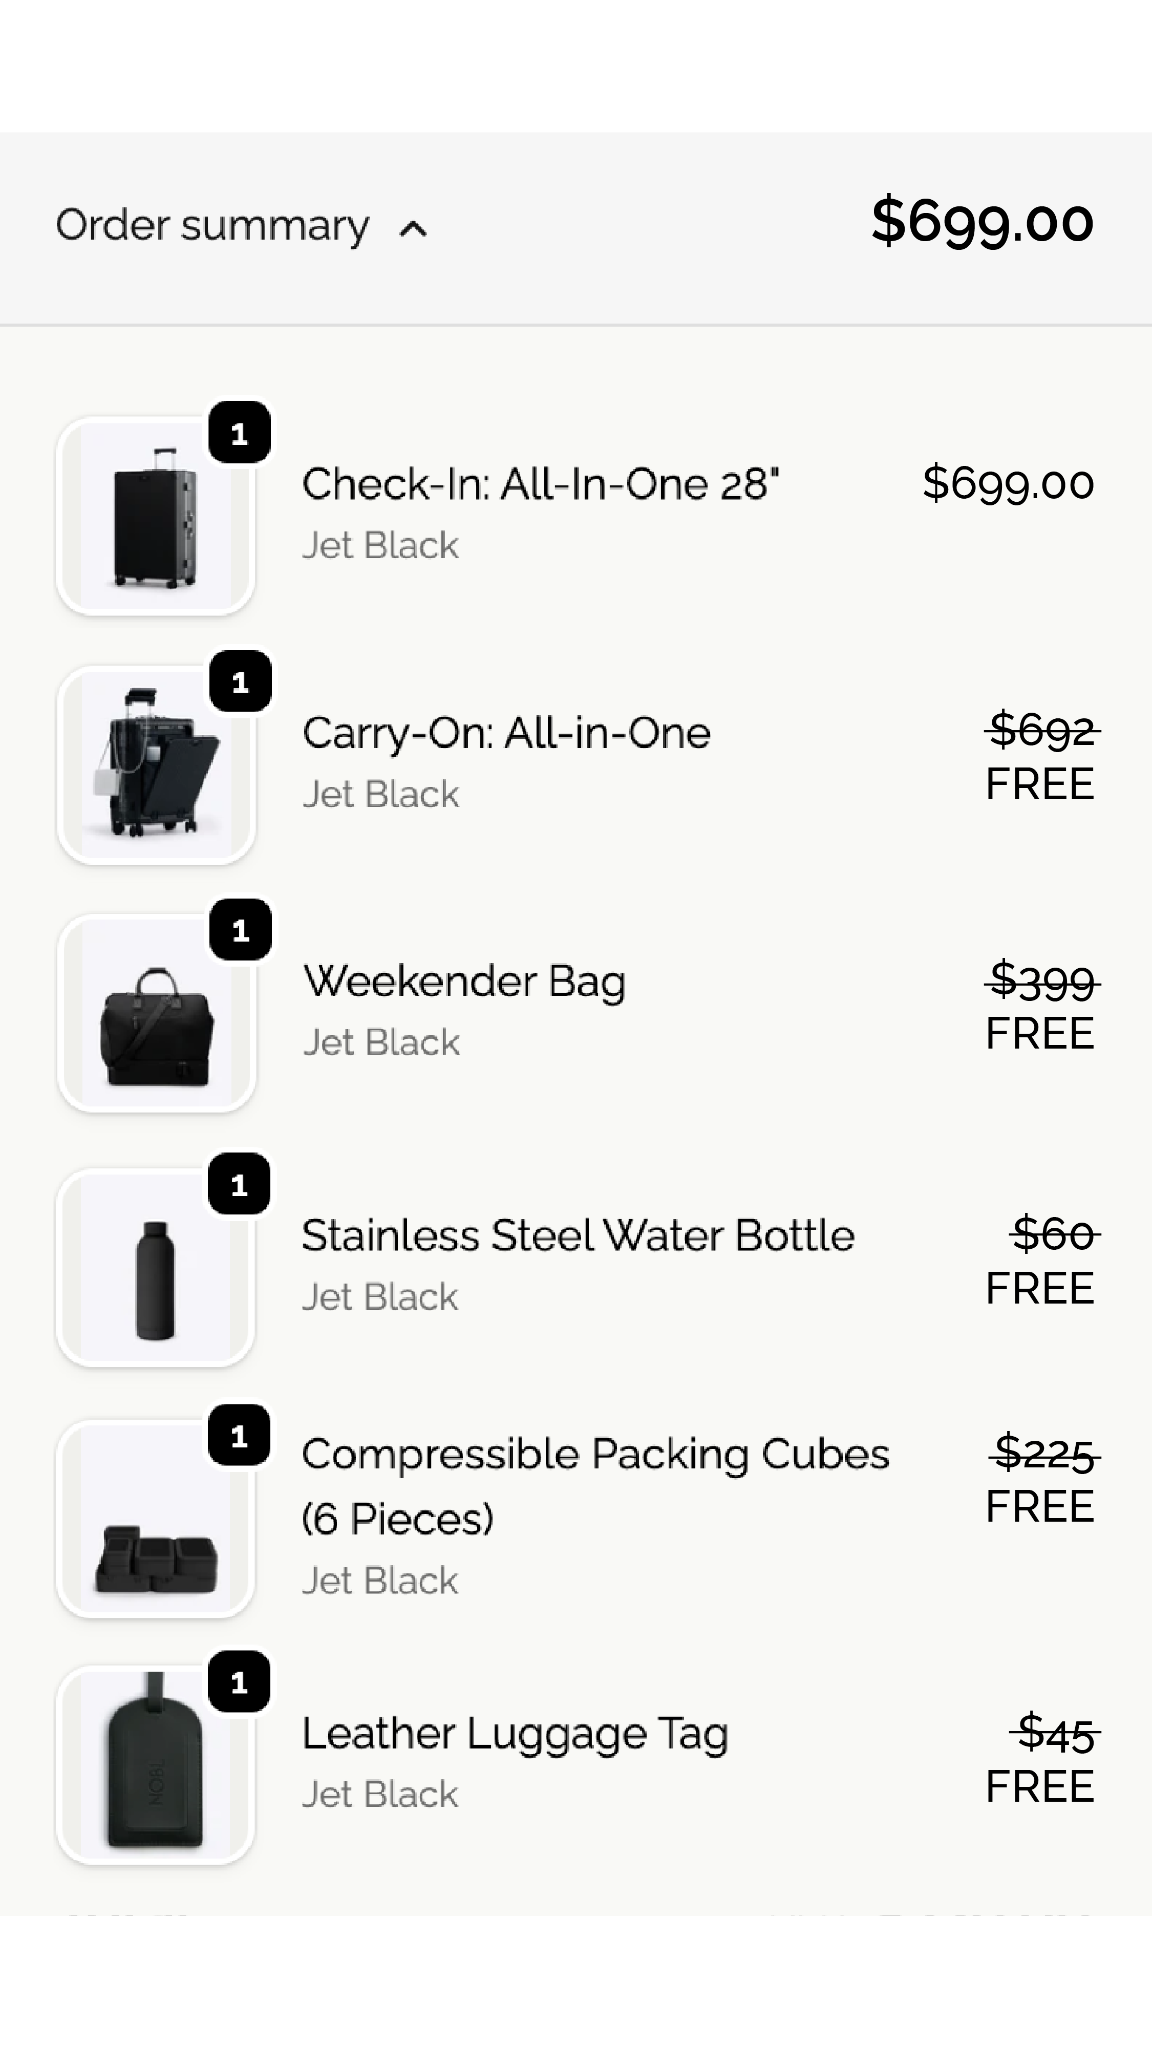Click quantity badge on Packing Cubes
The image size is (1152, 2048).
pos(239,1437)
